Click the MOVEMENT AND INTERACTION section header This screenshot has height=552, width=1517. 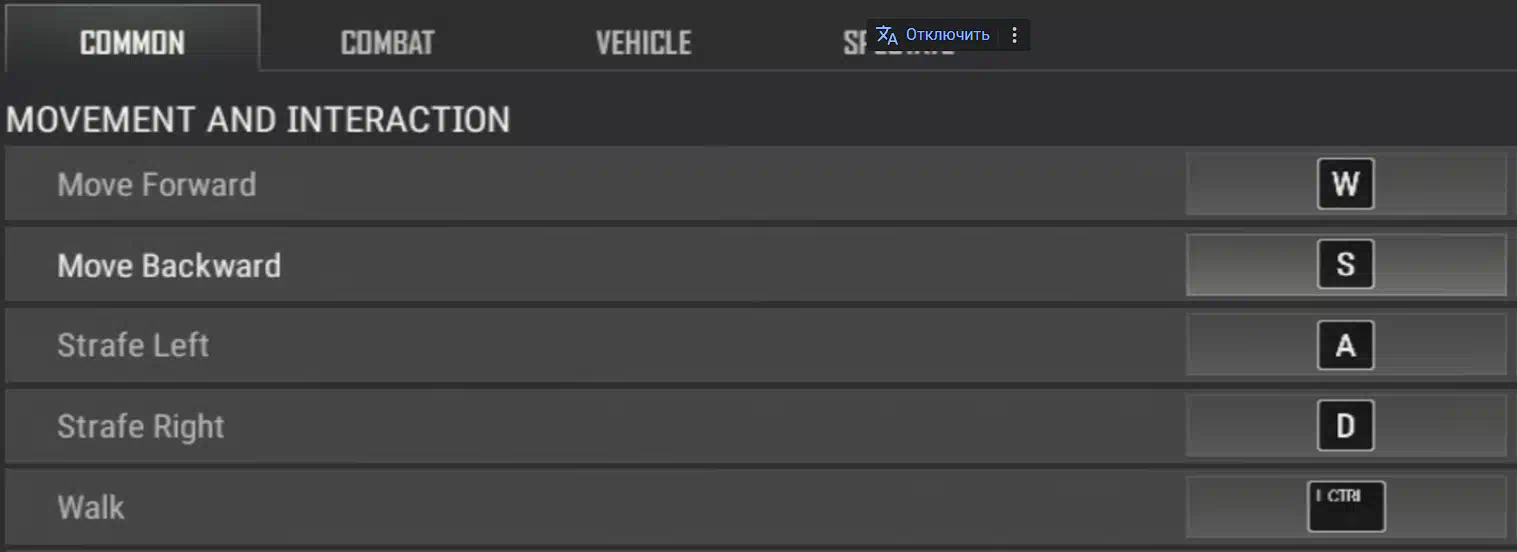(x=258, y=120)
